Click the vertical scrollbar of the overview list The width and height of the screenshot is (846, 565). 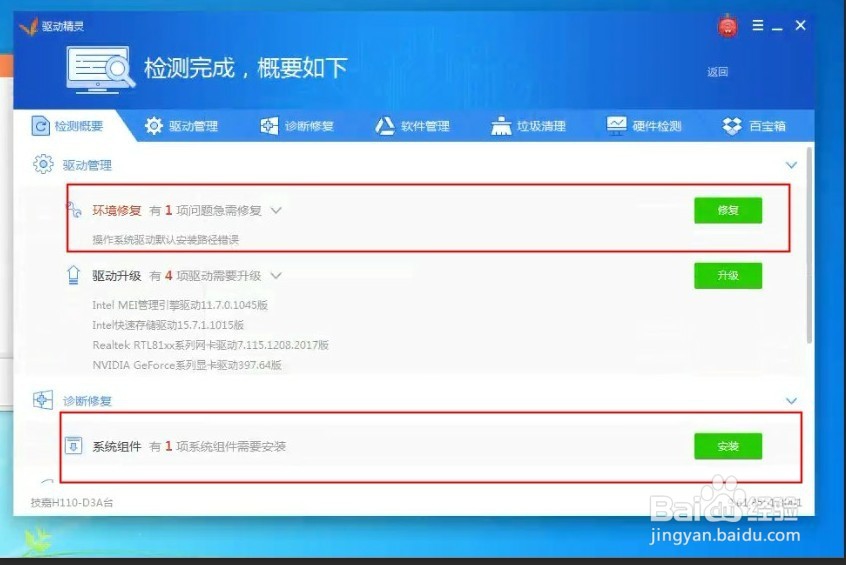pos(809,246)
